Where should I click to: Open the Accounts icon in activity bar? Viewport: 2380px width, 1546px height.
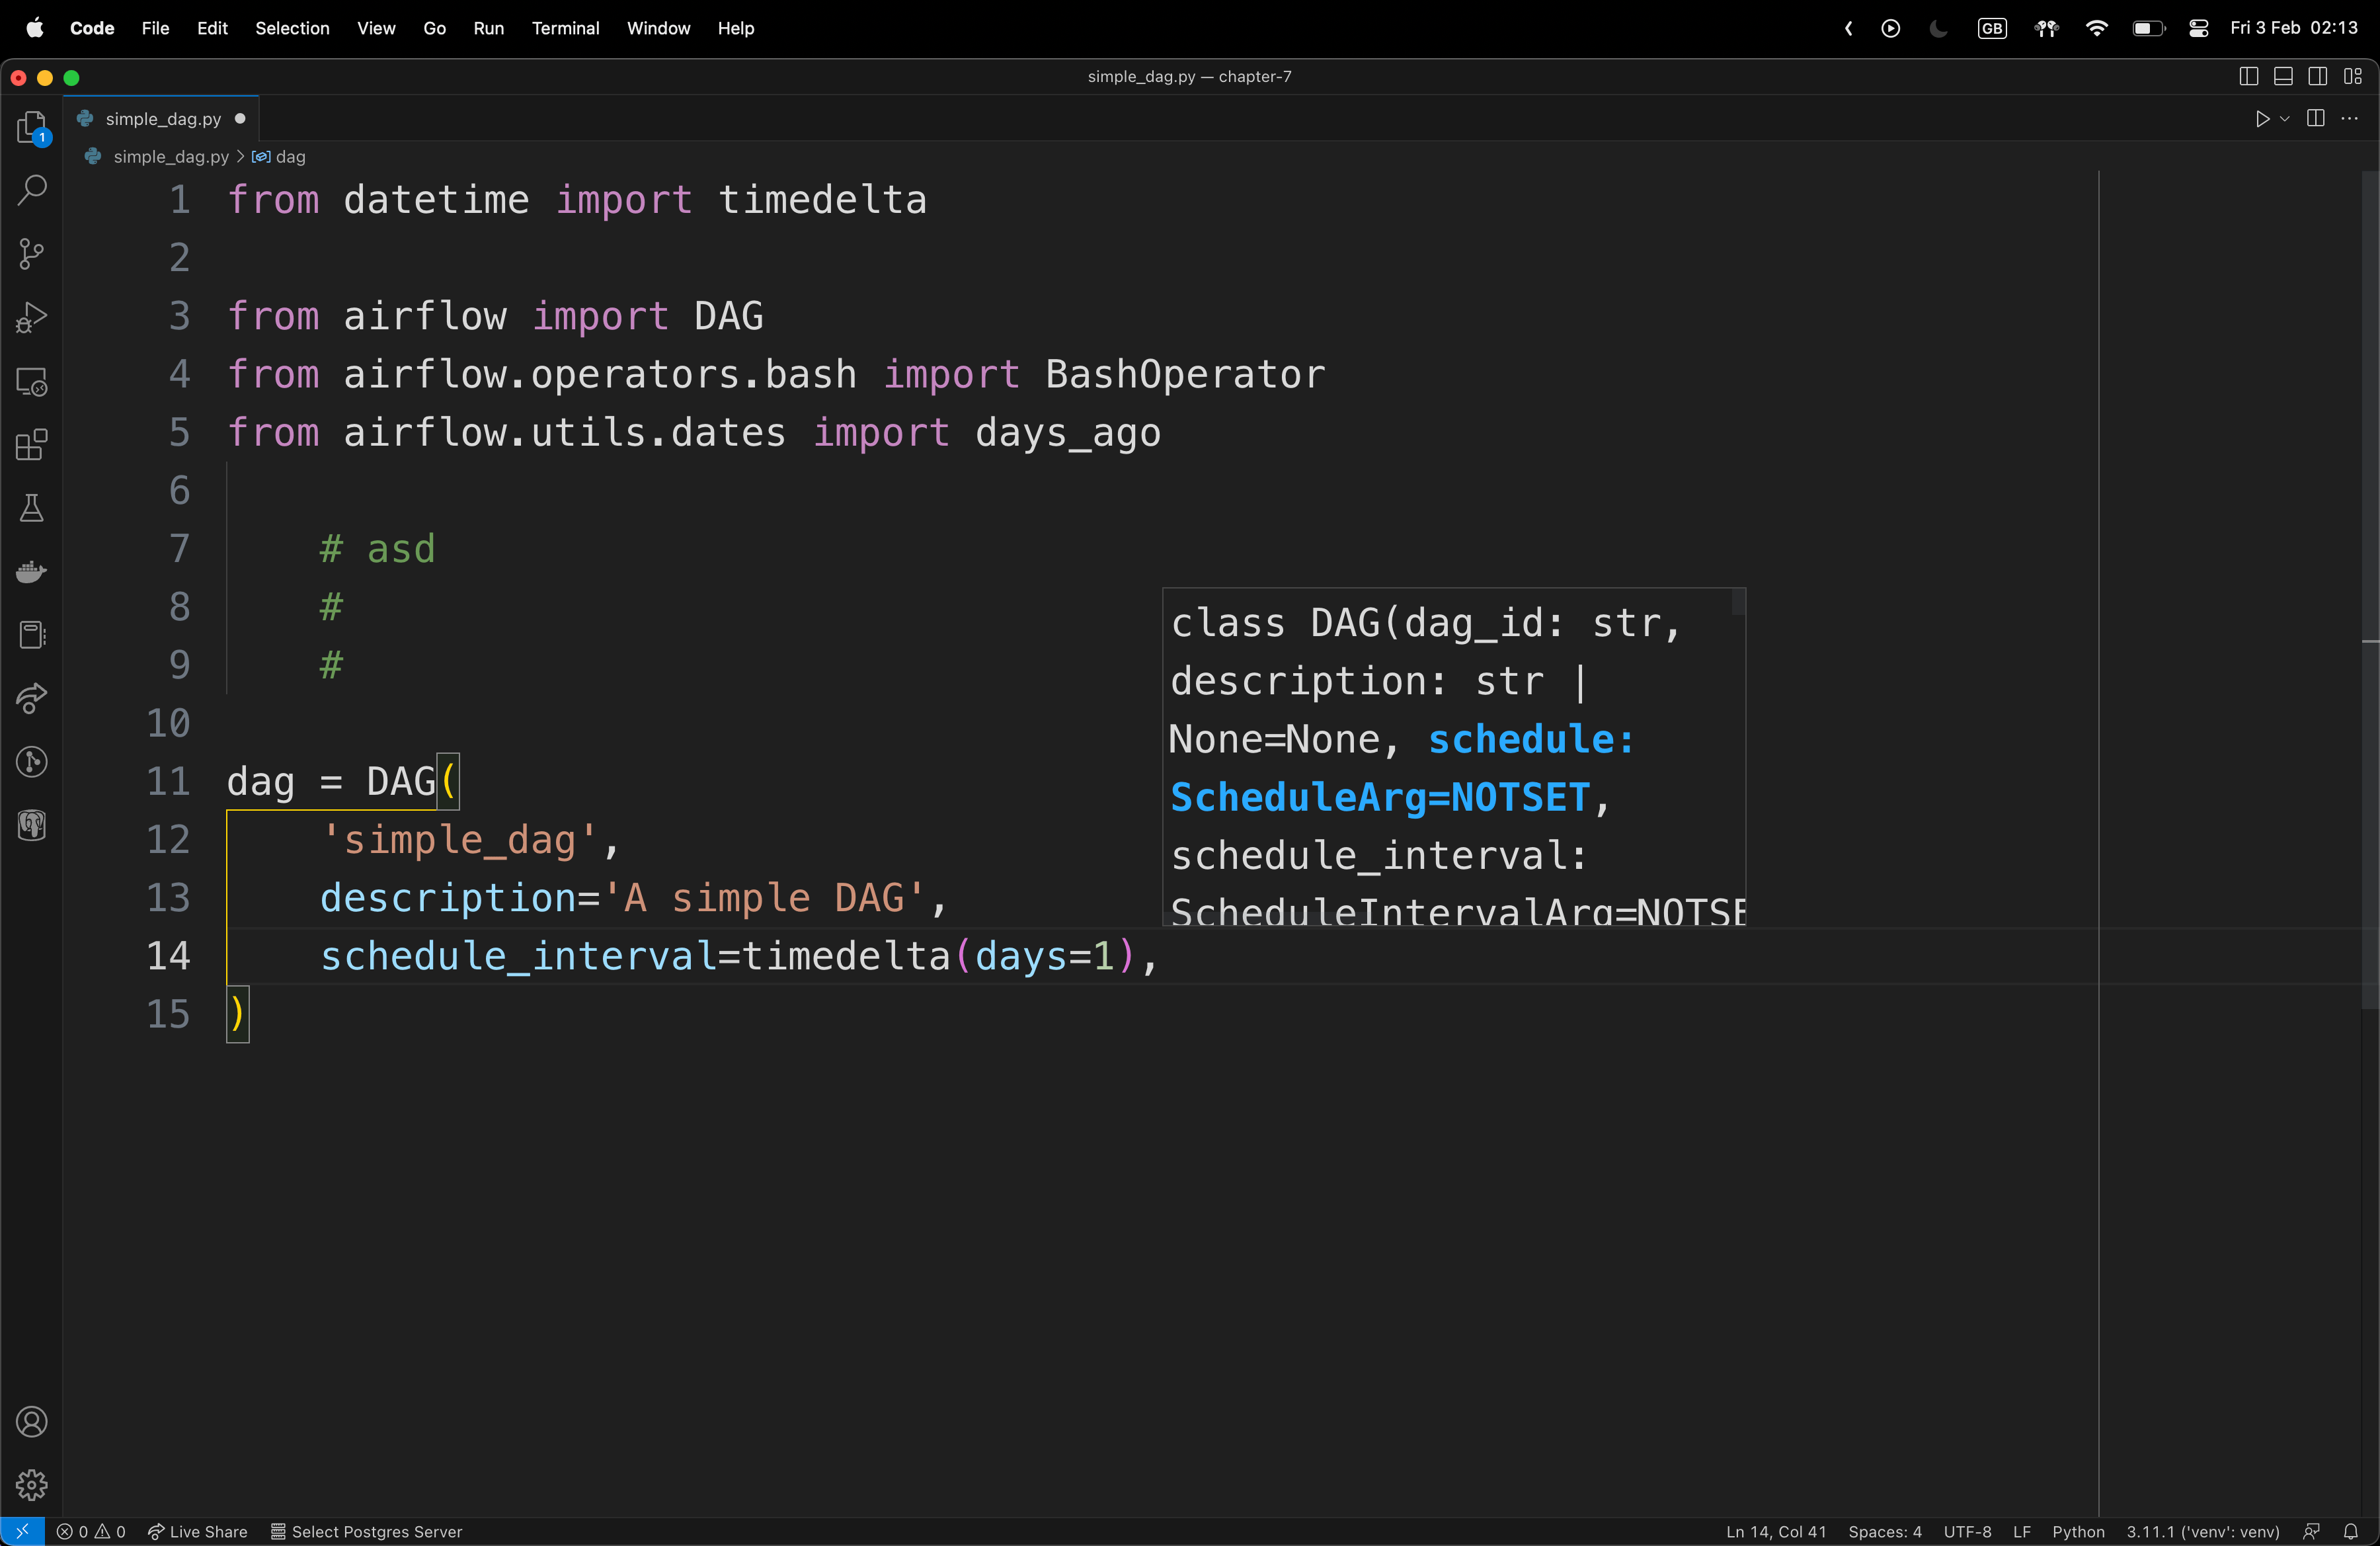click(x=31, y=1421)
